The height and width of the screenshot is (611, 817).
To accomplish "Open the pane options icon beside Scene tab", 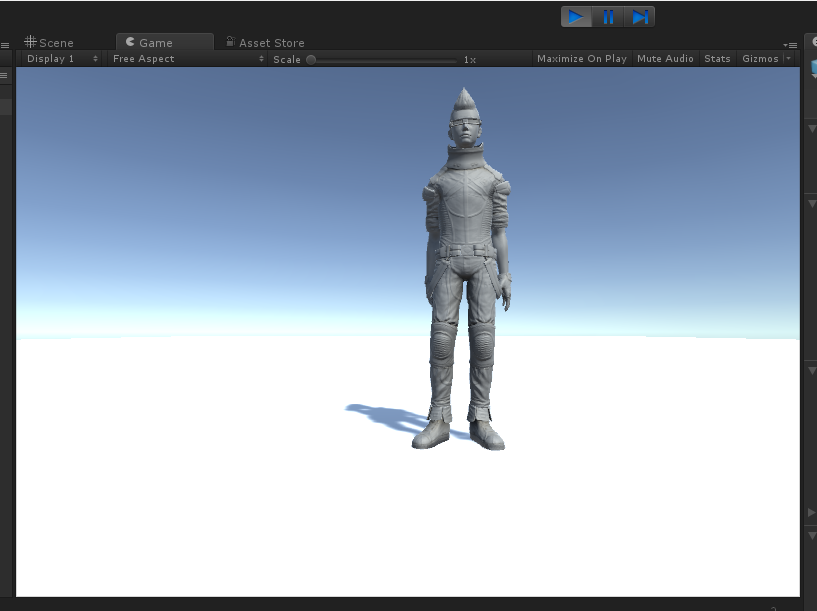I will pos(5,45).
